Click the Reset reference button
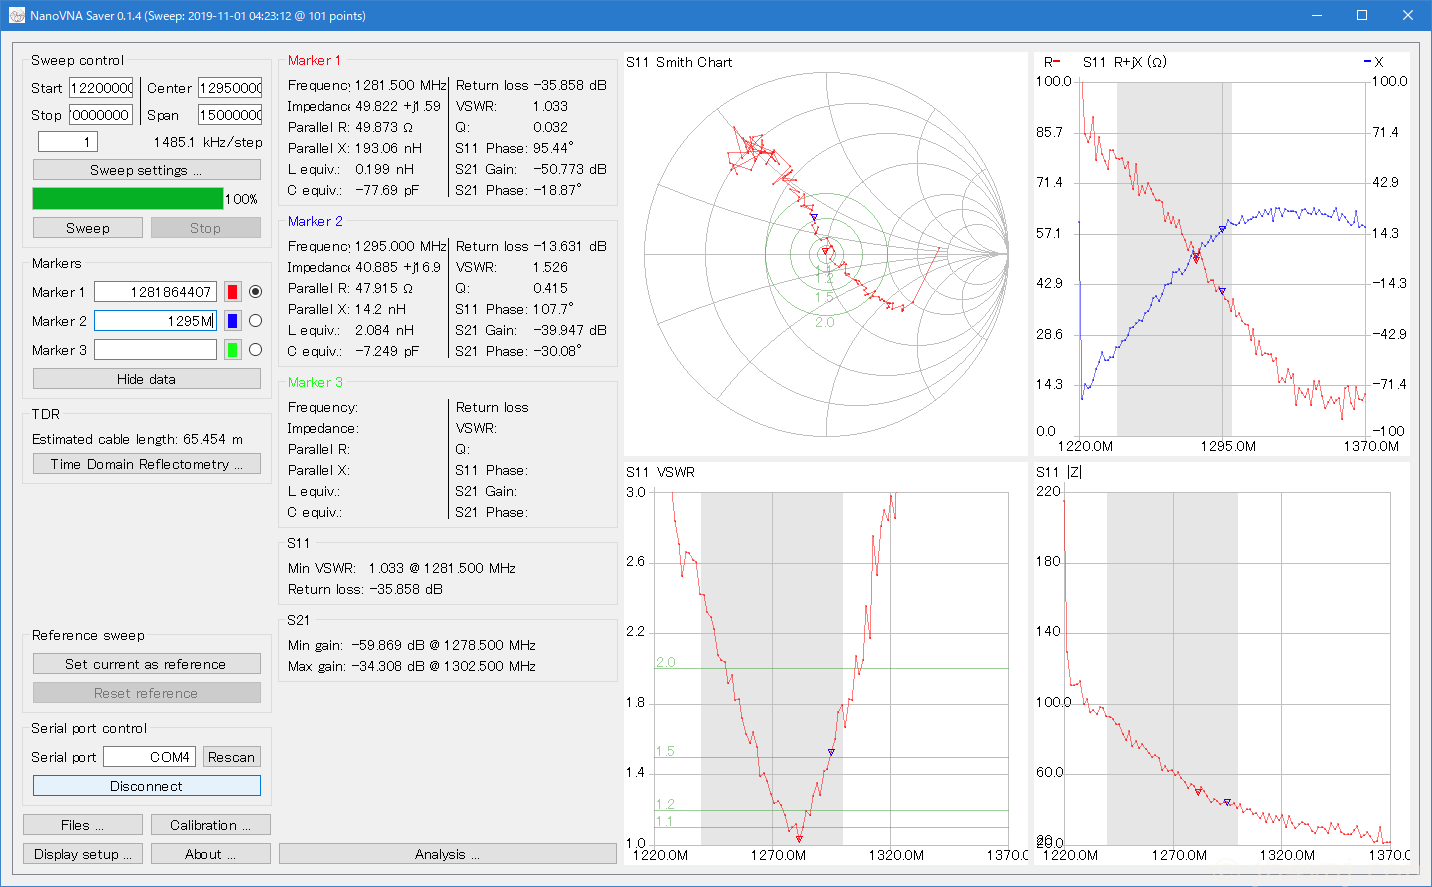The image size is (1432, 887). pyautogui.click(x=146, y=693)
